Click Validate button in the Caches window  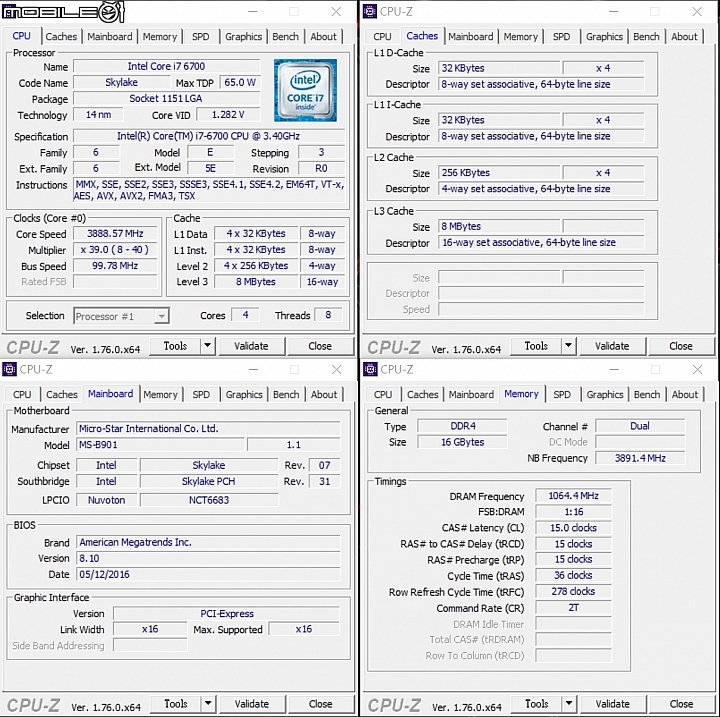coord(613,346)
